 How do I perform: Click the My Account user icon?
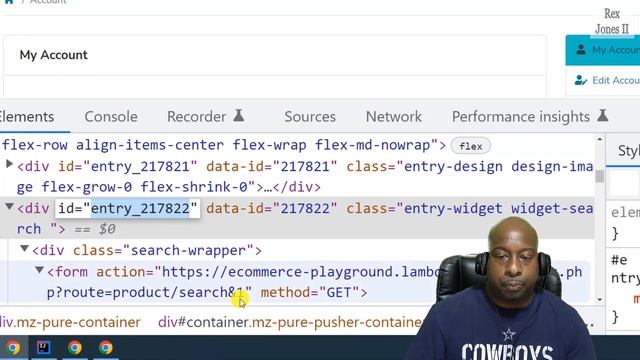pyautogui.click(x=581, y=50)
